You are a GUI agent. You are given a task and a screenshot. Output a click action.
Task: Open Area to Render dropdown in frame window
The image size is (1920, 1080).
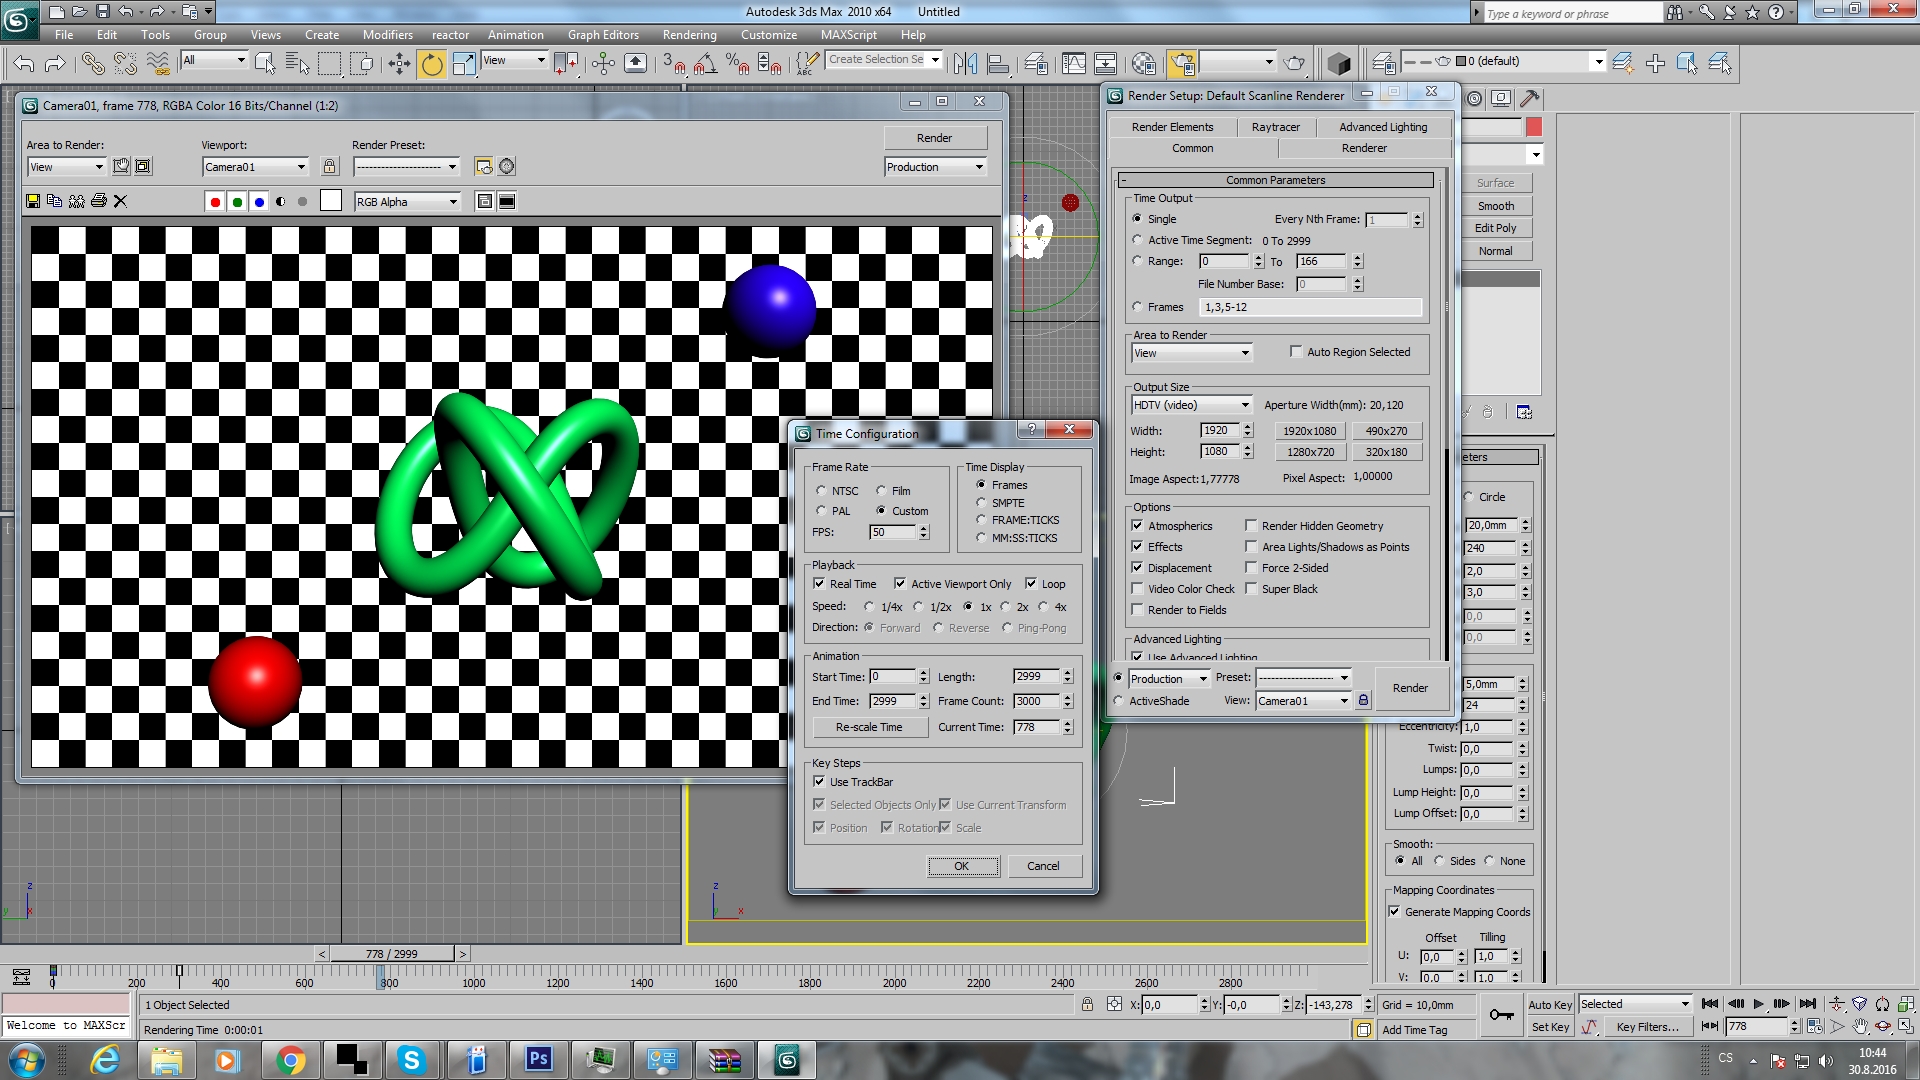(x=67, y=167)
